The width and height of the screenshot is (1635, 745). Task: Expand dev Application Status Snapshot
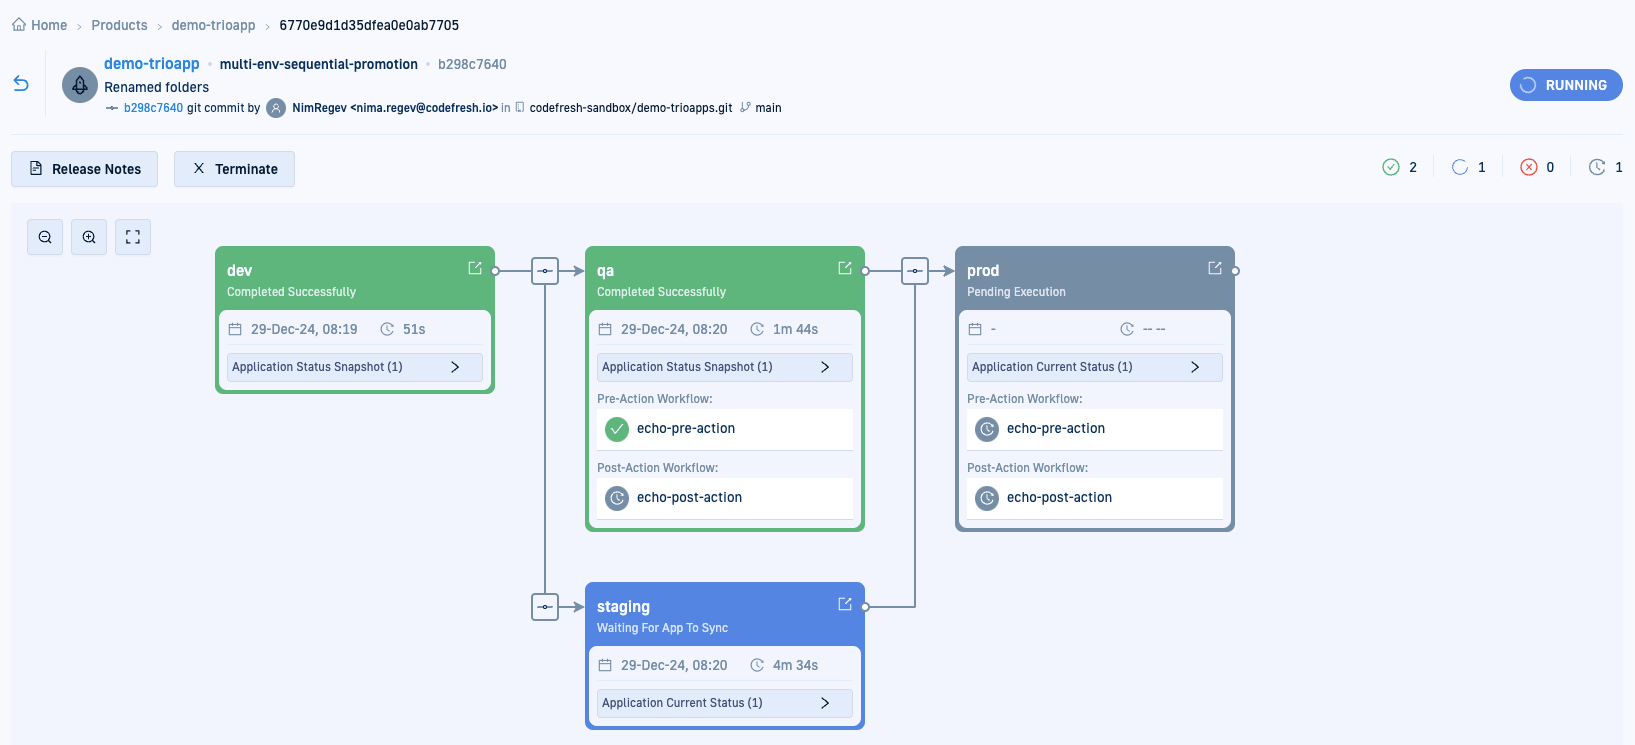[x=355, y=367]
